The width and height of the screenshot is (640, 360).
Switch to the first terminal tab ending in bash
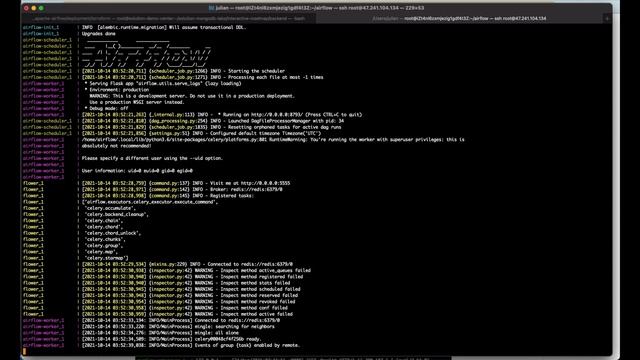pos(169,18)
